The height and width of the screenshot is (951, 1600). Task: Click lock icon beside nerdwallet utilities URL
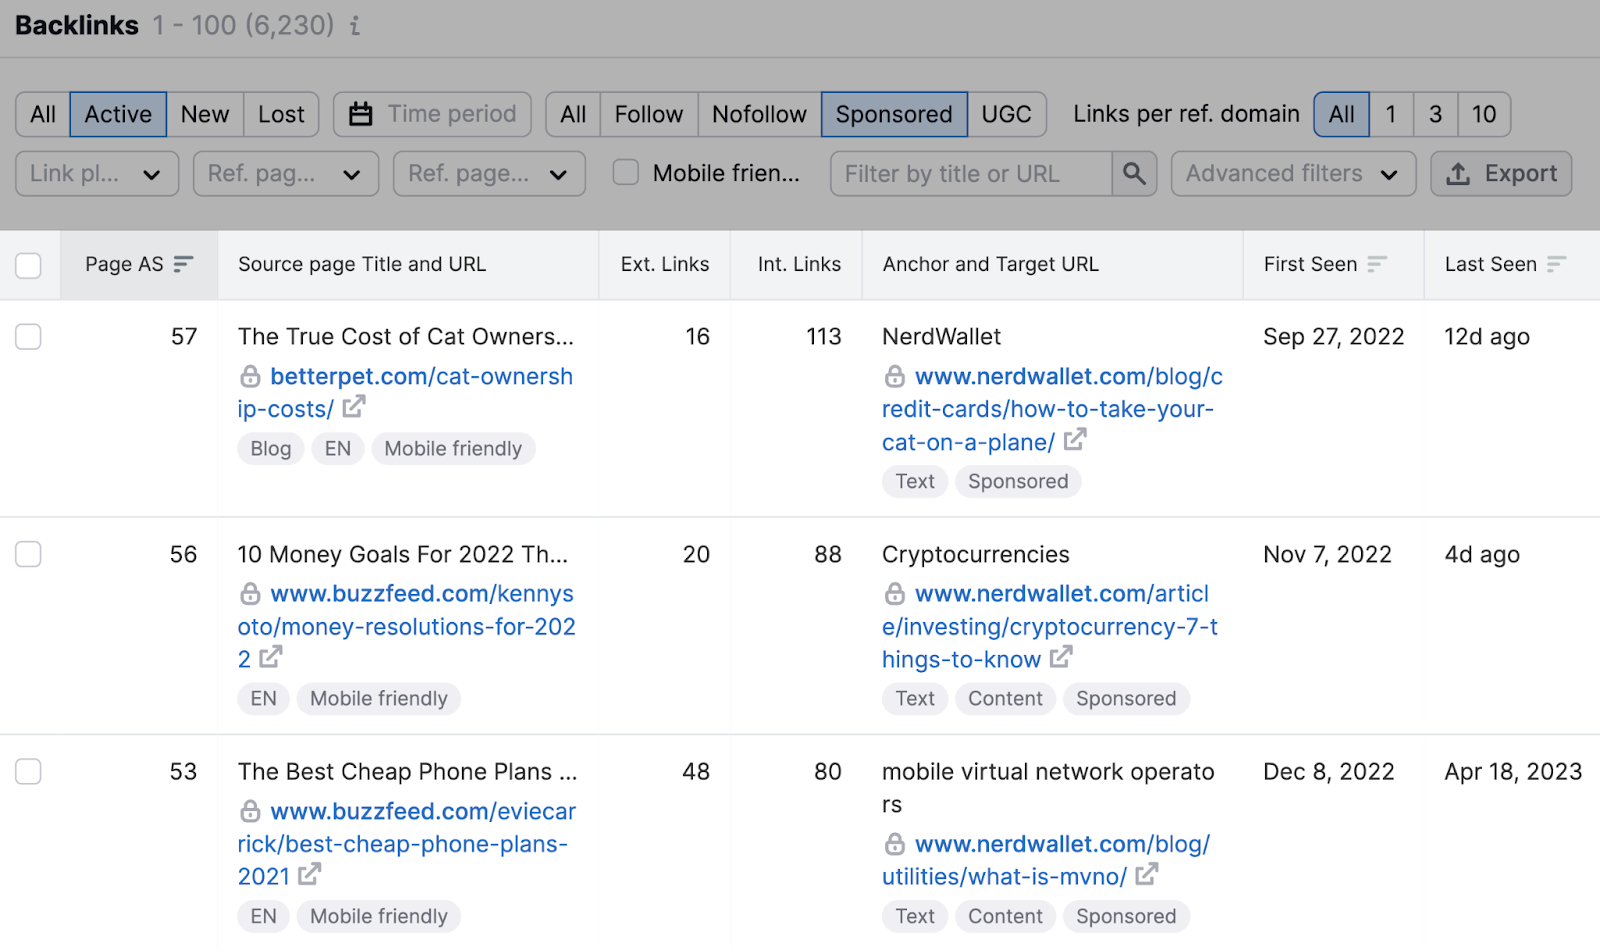click(x=895, y=844)
